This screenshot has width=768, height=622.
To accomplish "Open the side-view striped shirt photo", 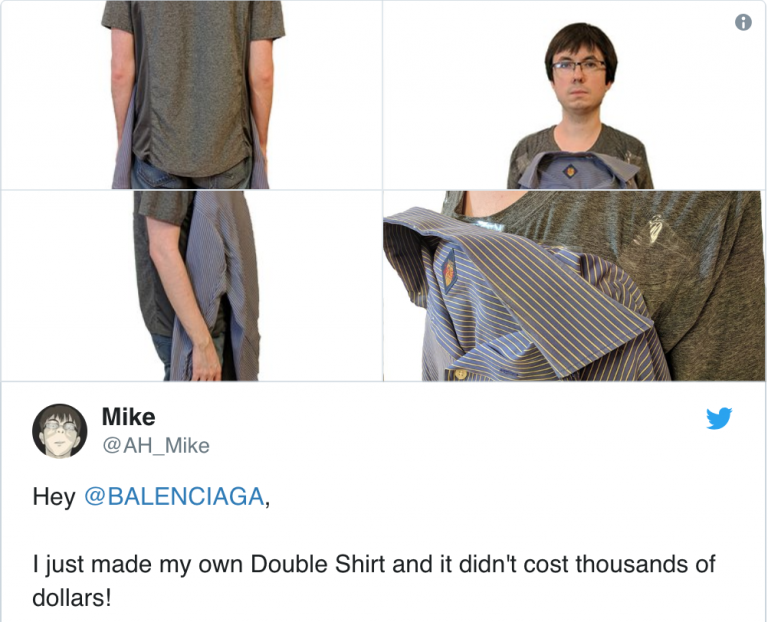I will (x=192, y=286).
